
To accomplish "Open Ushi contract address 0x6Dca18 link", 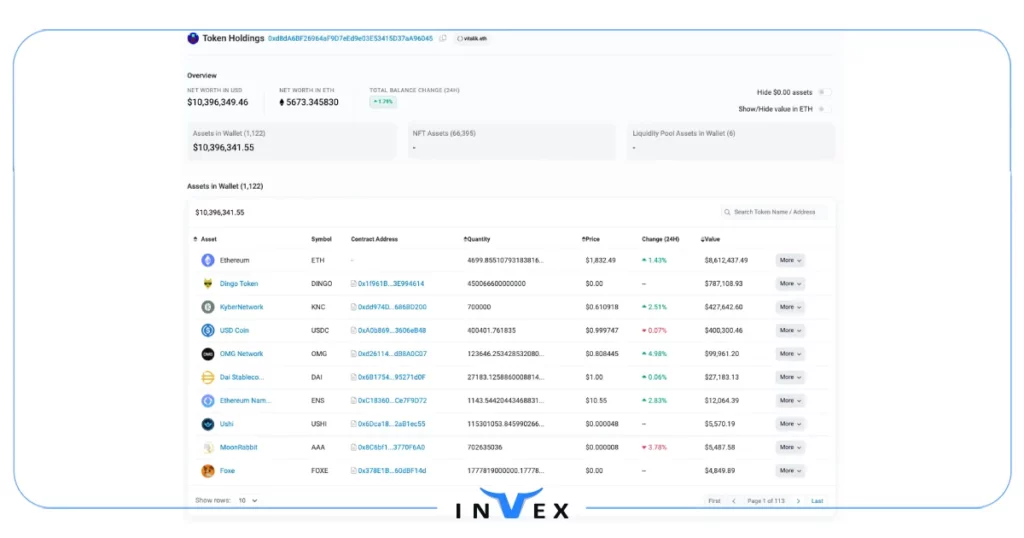I will pyautogui.click(x=391, y=424).
